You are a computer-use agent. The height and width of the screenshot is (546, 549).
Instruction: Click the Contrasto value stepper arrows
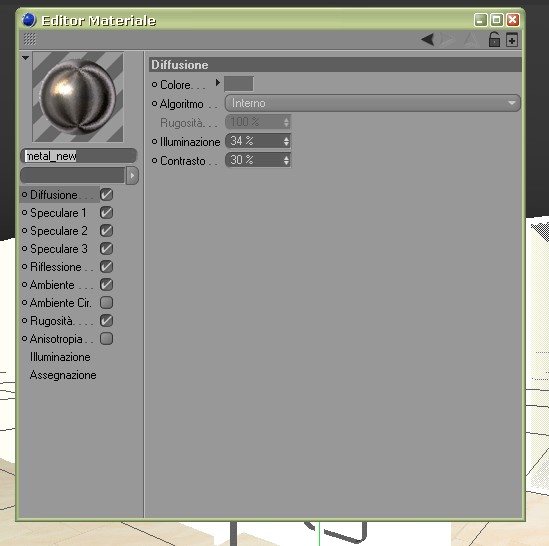click(x=286, y=160)
